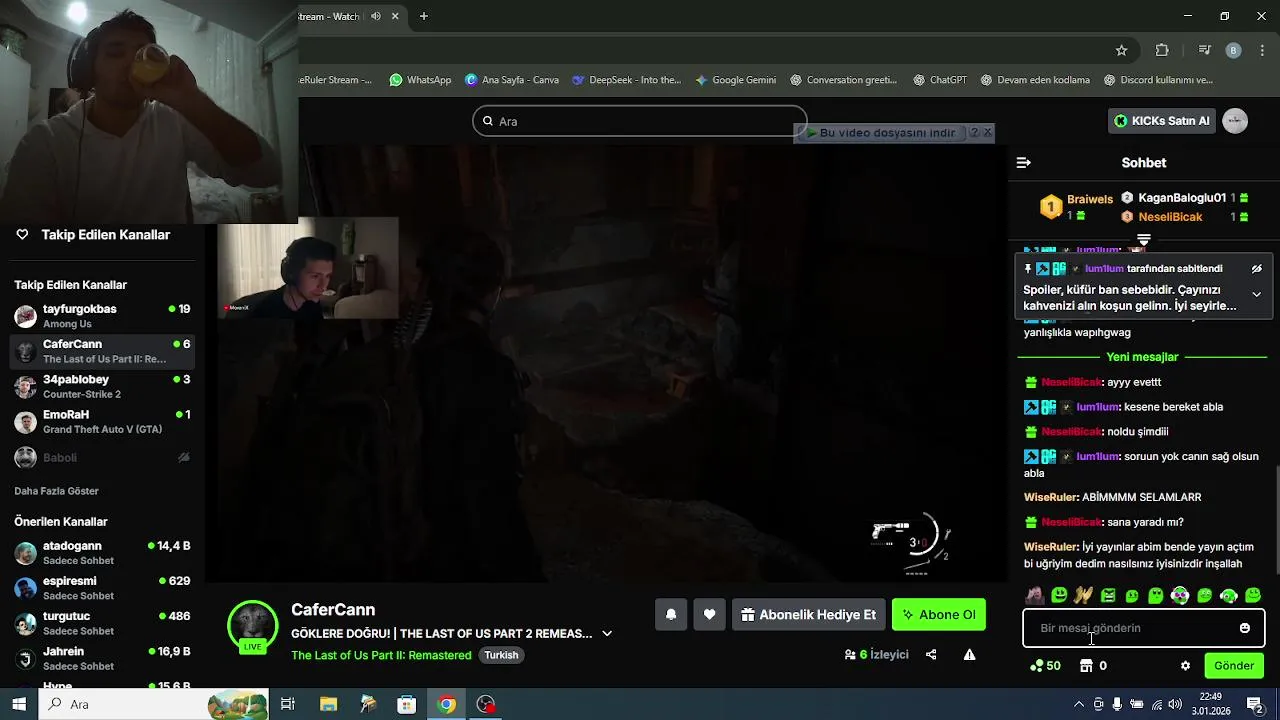This screenshot has height=720, width=1280.
Task: Open recommended channel Jahrein
Action: tap(102, 658)
